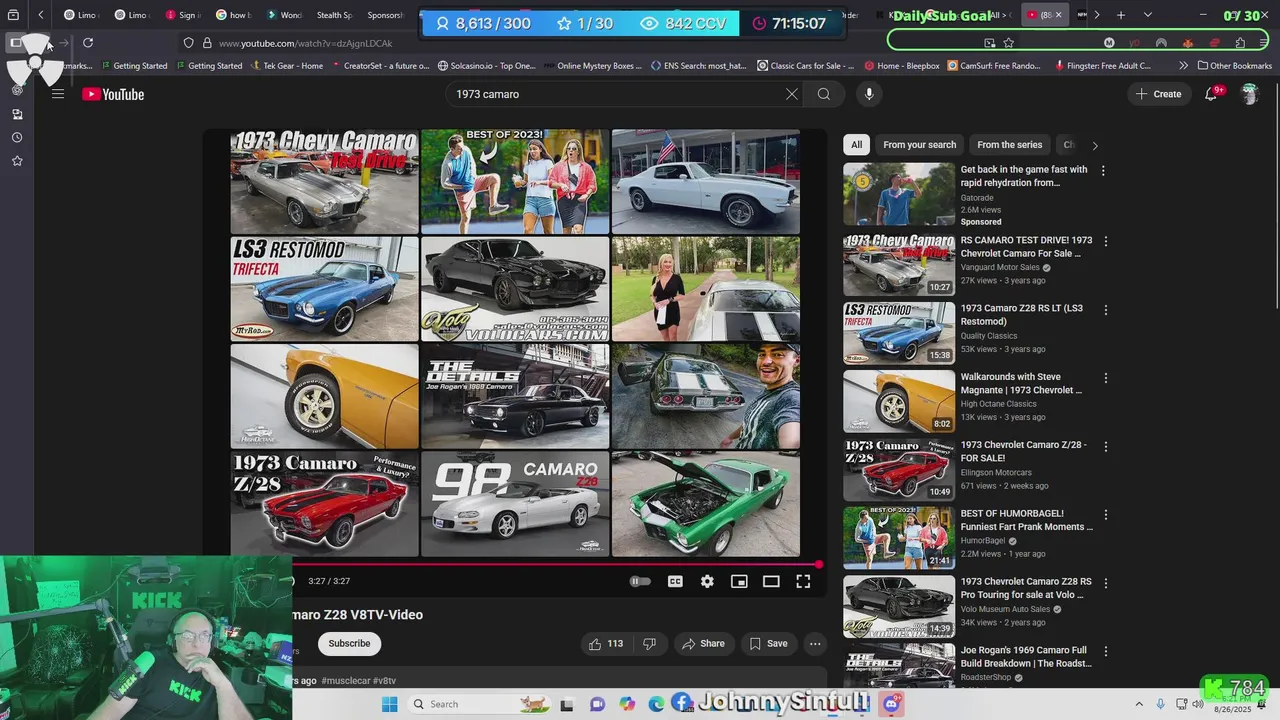Select the All filter chip
Image resolution: width=1280 pixels, height=720 pixels.
tap(856, 145)
